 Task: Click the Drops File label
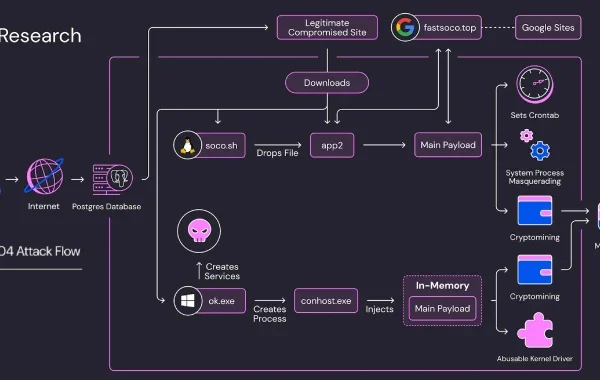(x=277, y=153)
